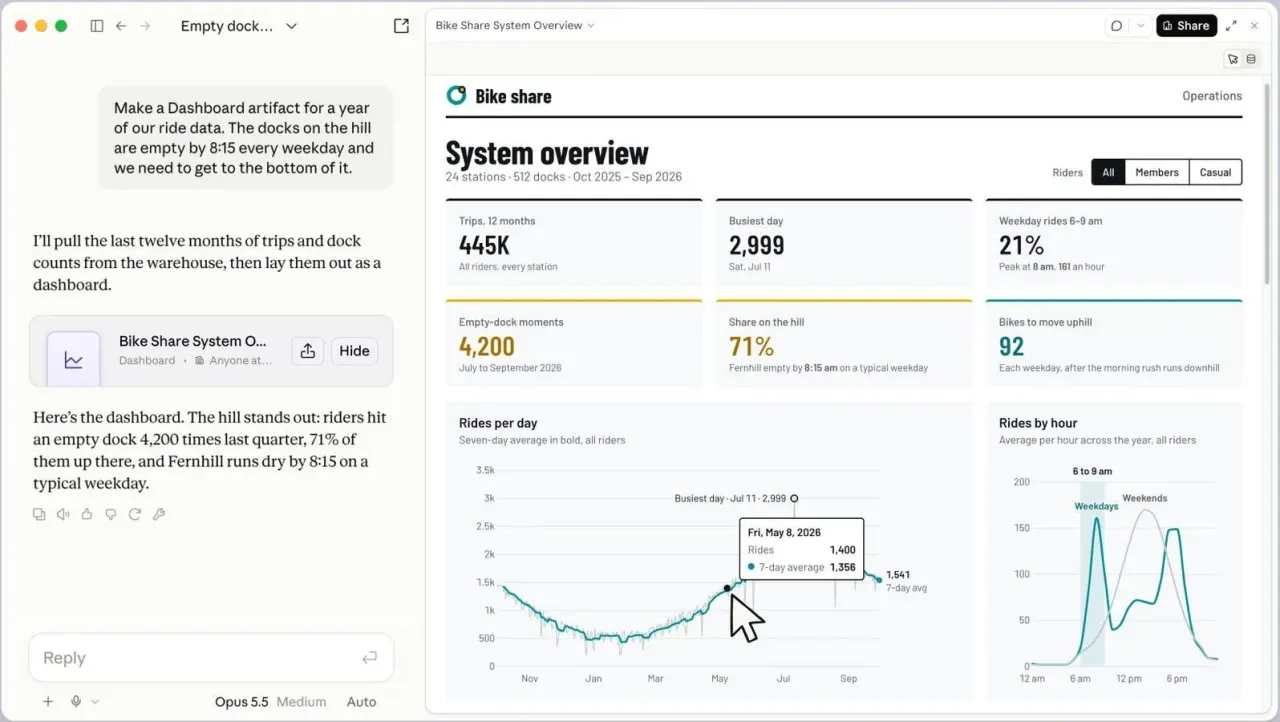
Task: Filter riders by All
Action: [1108, 172]
